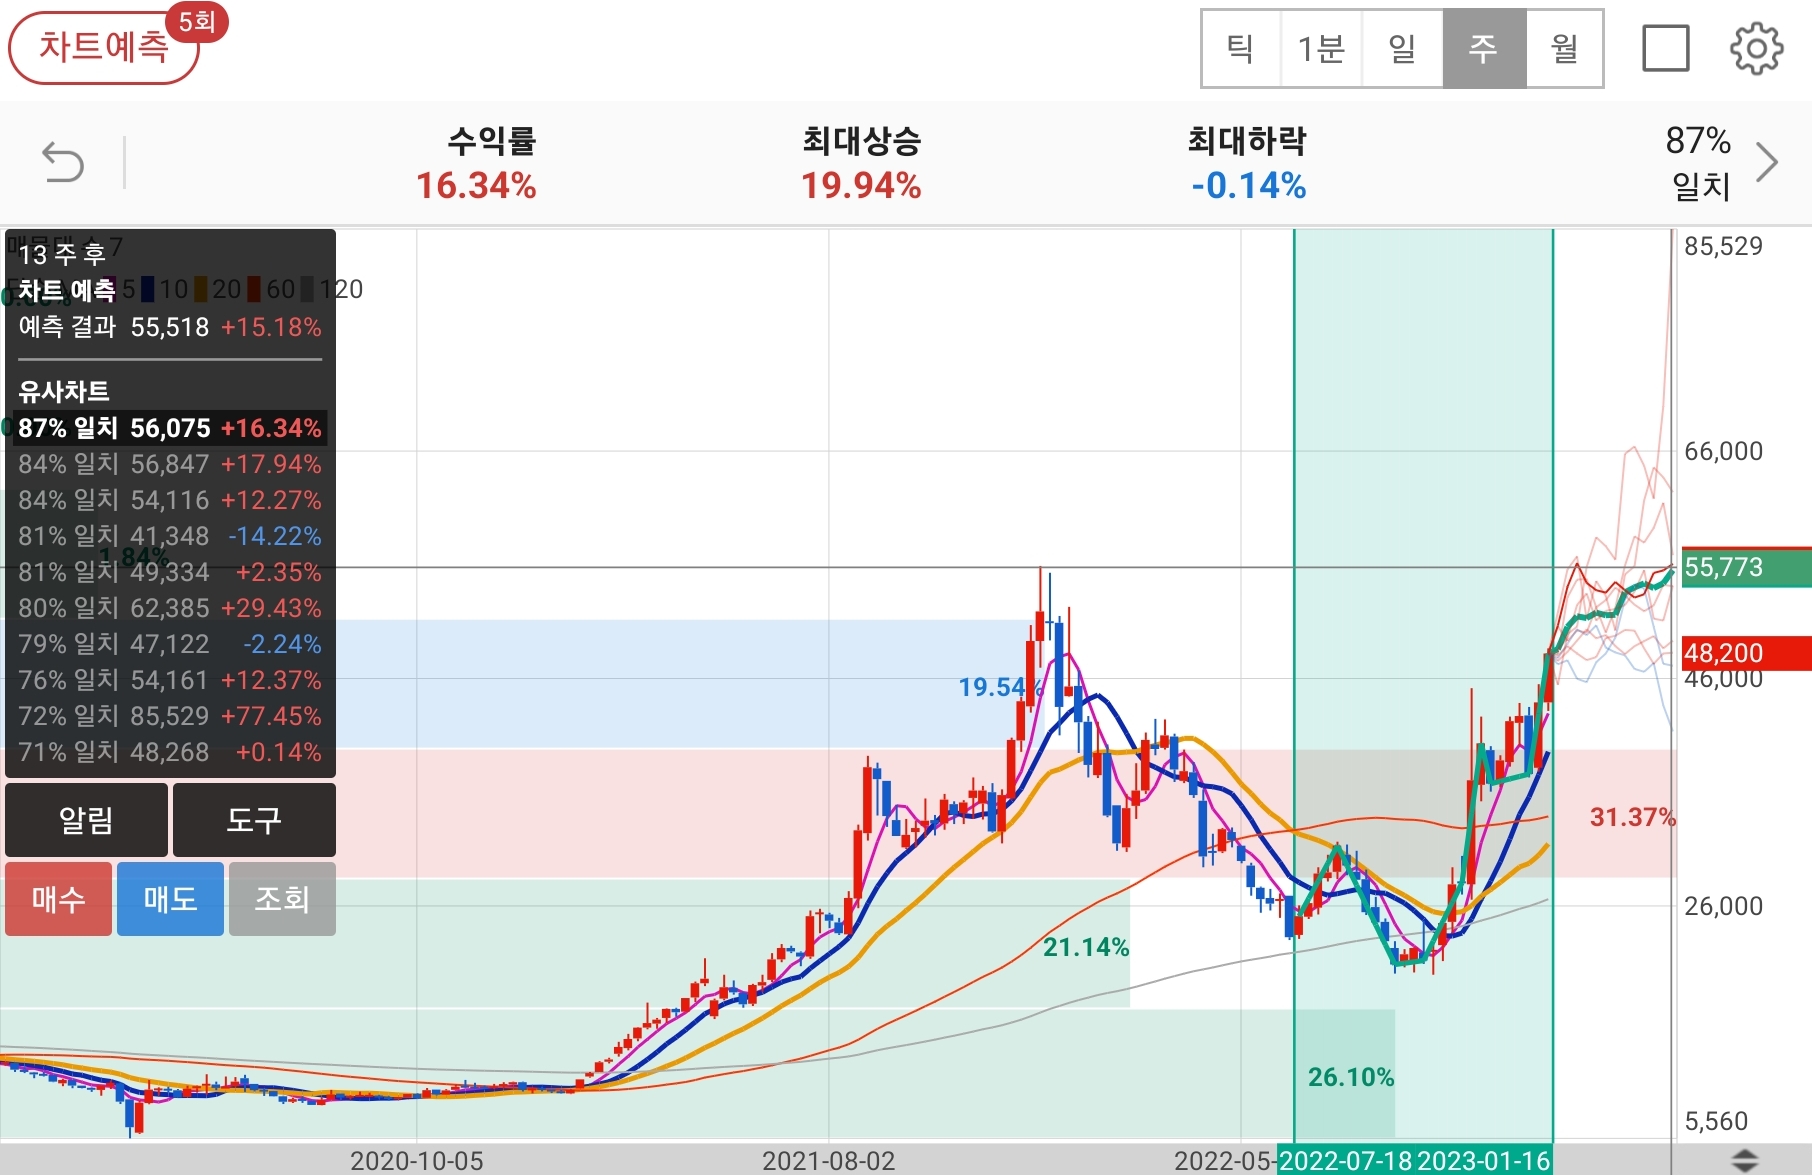
Task: Tap the 5회 count badge
Action: coord(197,22)
